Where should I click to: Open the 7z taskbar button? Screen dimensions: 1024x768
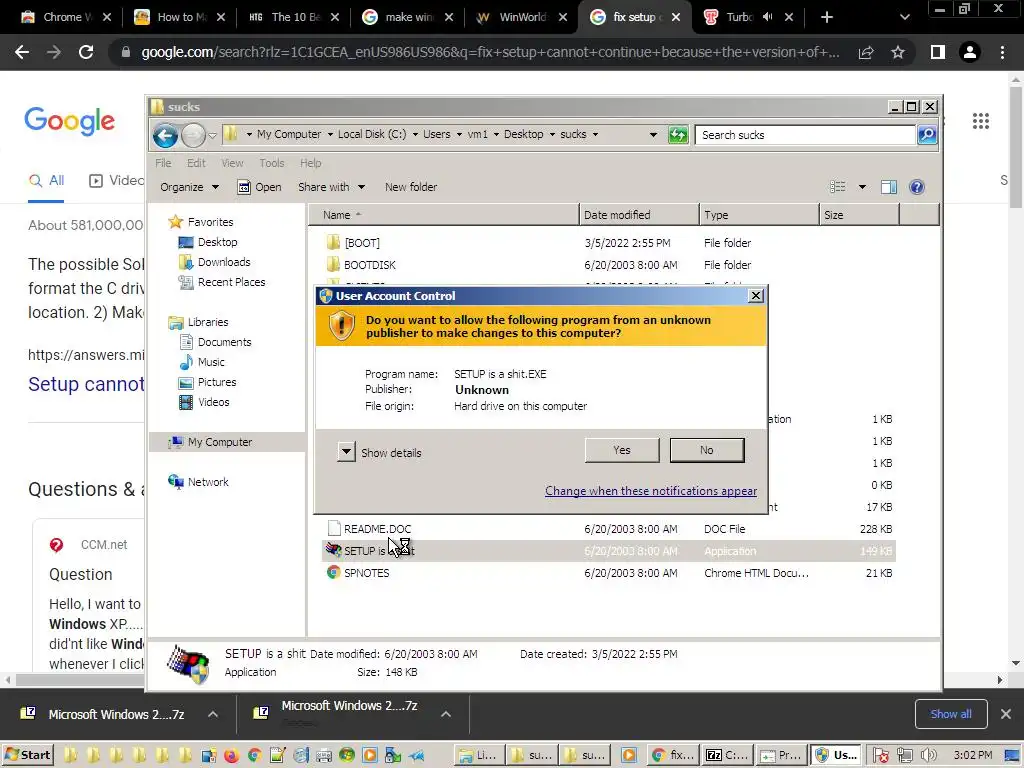[x=727, y=755]
